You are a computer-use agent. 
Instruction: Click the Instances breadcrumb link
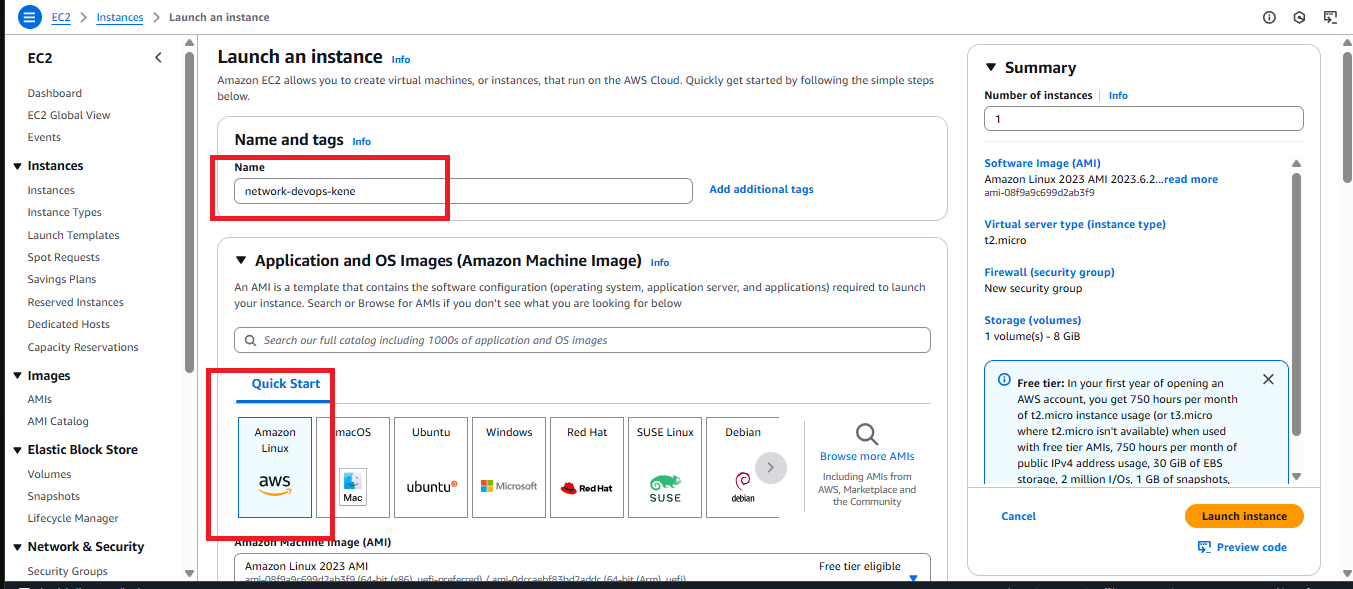[120, 17]
